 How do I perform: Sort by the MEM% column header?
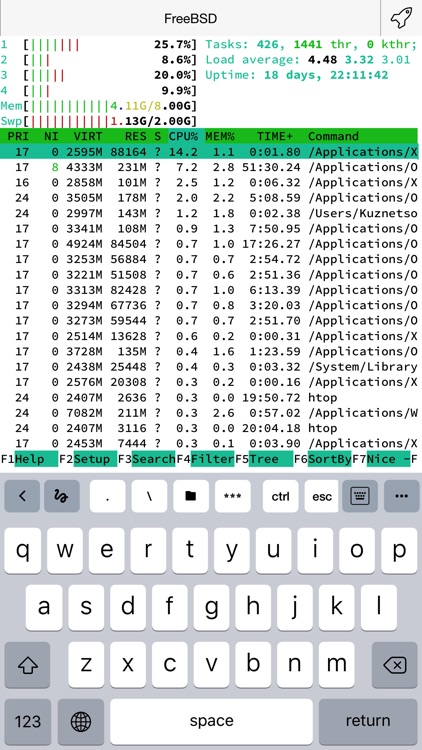point(220,136)
